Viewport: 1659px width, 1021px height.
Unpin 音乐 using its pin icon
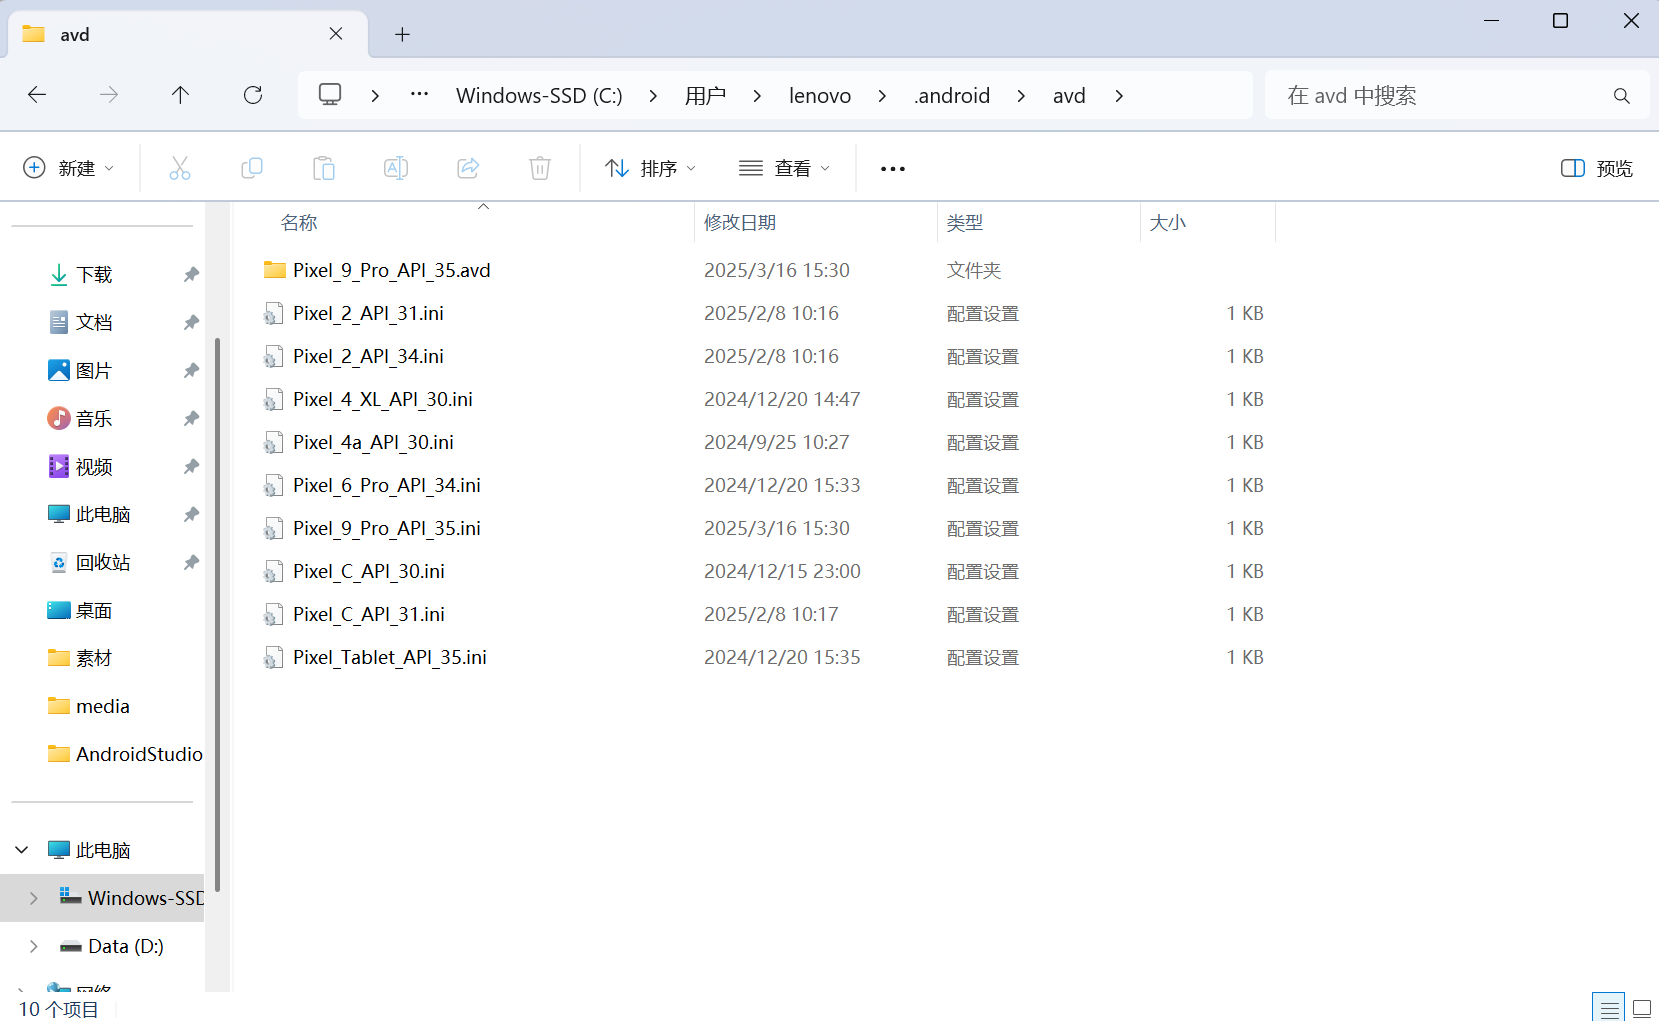(191, 419)
